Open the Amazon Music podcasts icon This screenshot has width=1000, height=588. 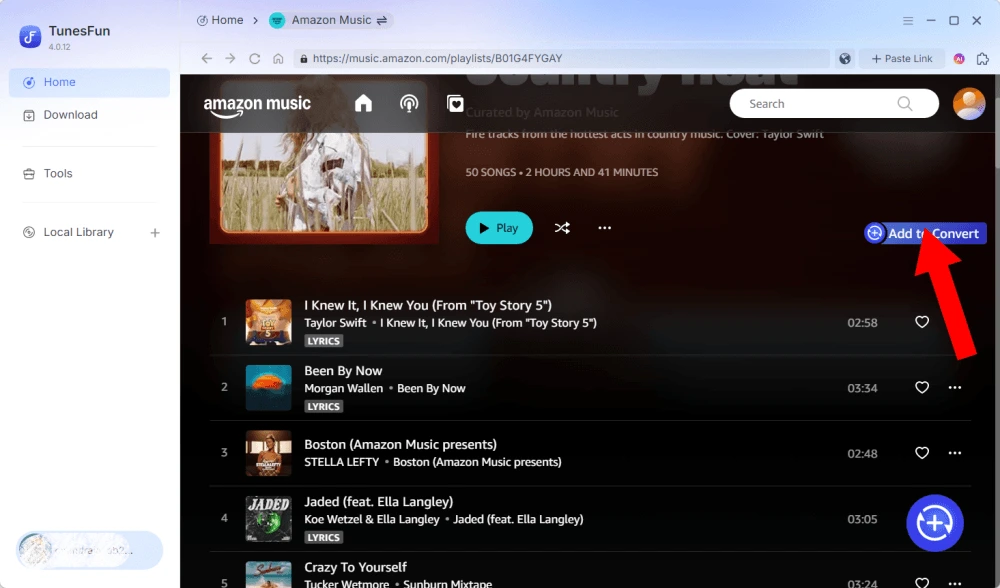pyautogui.click(x=409, y=103)
